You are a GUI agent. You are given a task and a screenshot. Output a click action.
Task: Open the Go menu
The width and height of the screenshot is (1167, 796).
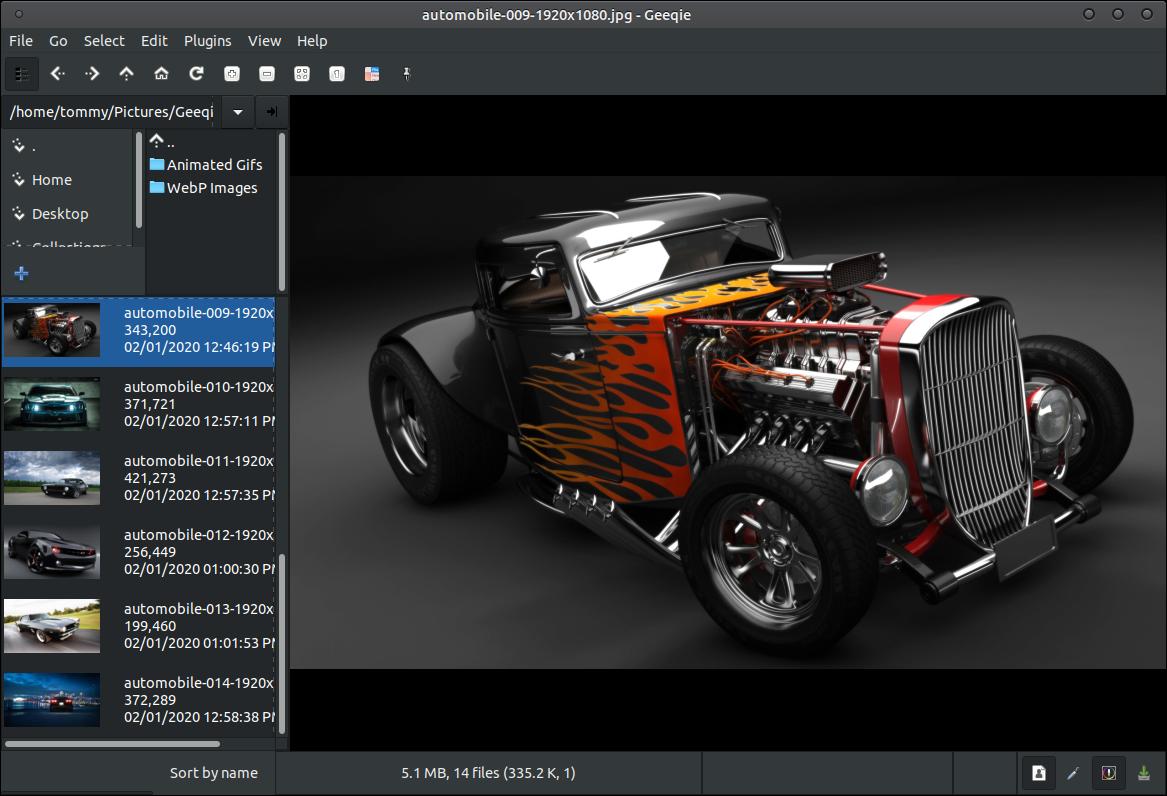(x=58, y=41)
